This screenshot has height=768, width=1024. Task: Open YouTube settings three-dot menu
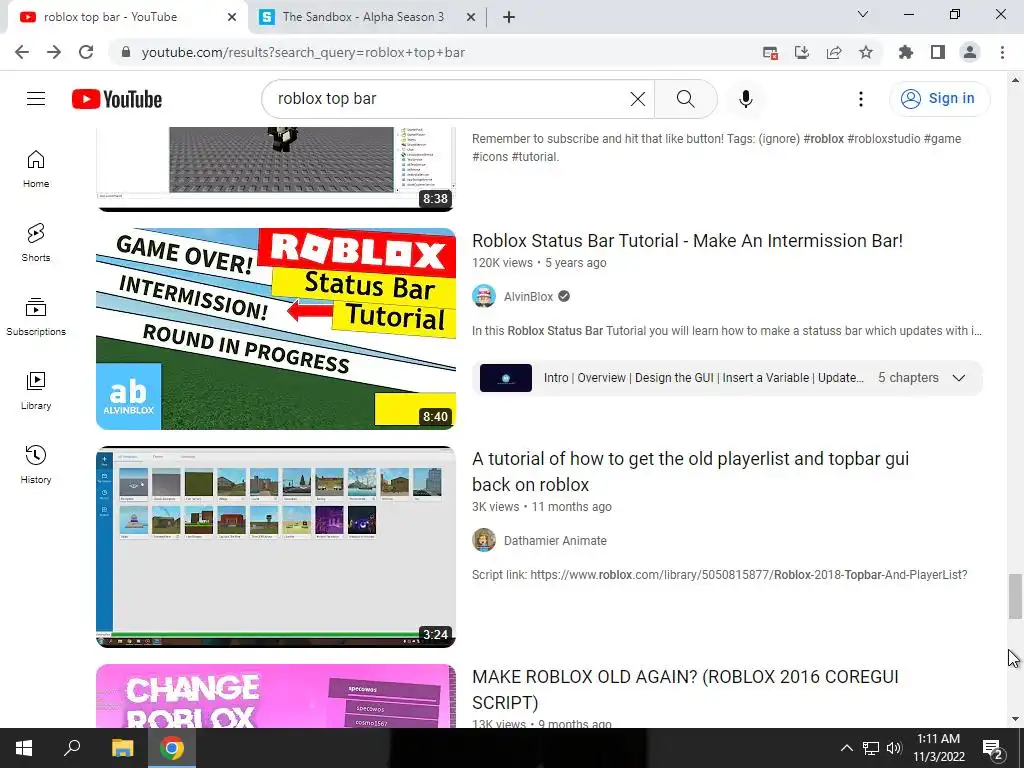(861, 99)
